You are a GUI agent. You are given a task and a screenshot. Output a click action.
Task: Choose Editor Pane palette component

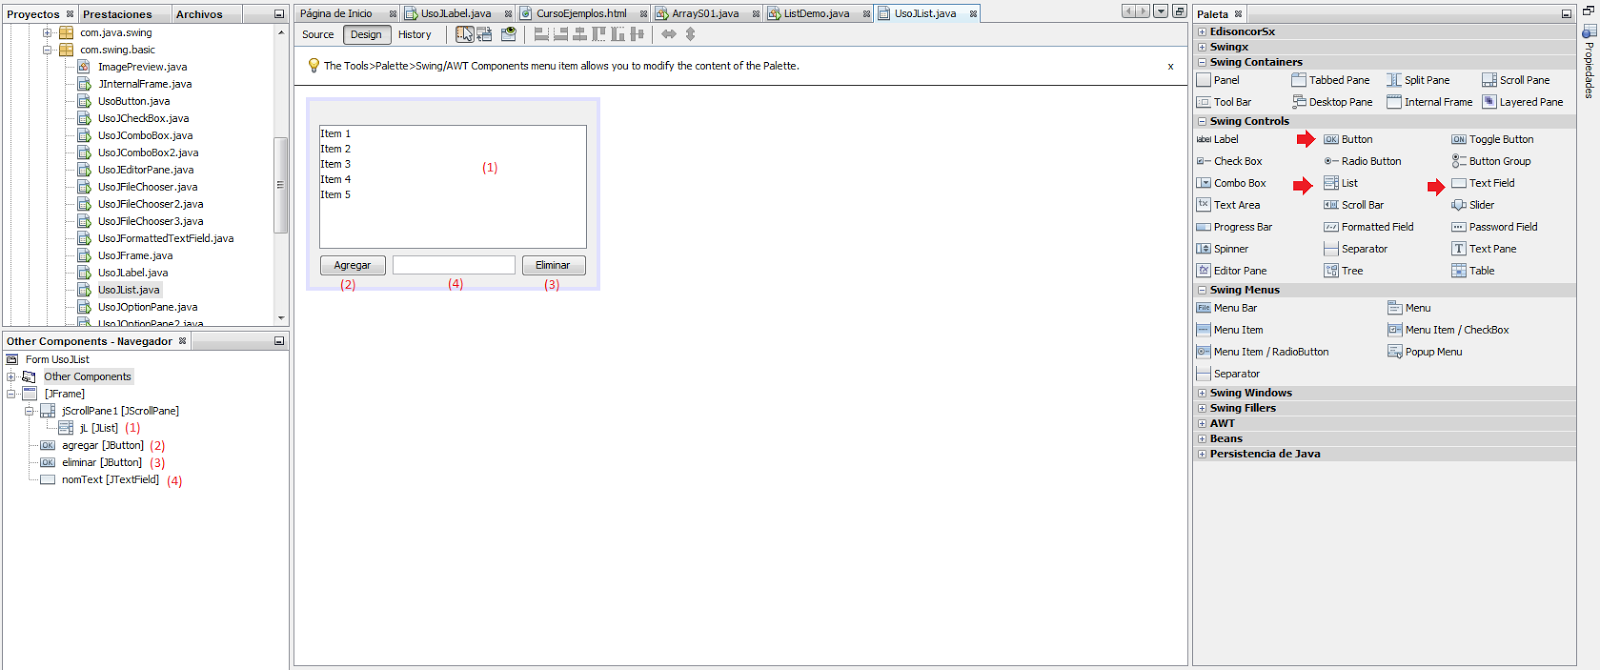[x=1231, y=271]
